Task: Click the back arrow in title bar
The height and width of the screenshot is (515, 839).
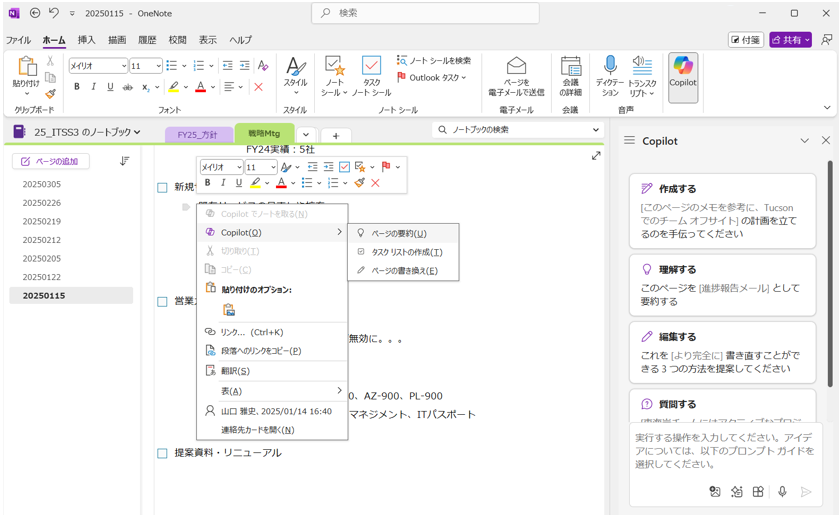Action: tap(35, 13)
